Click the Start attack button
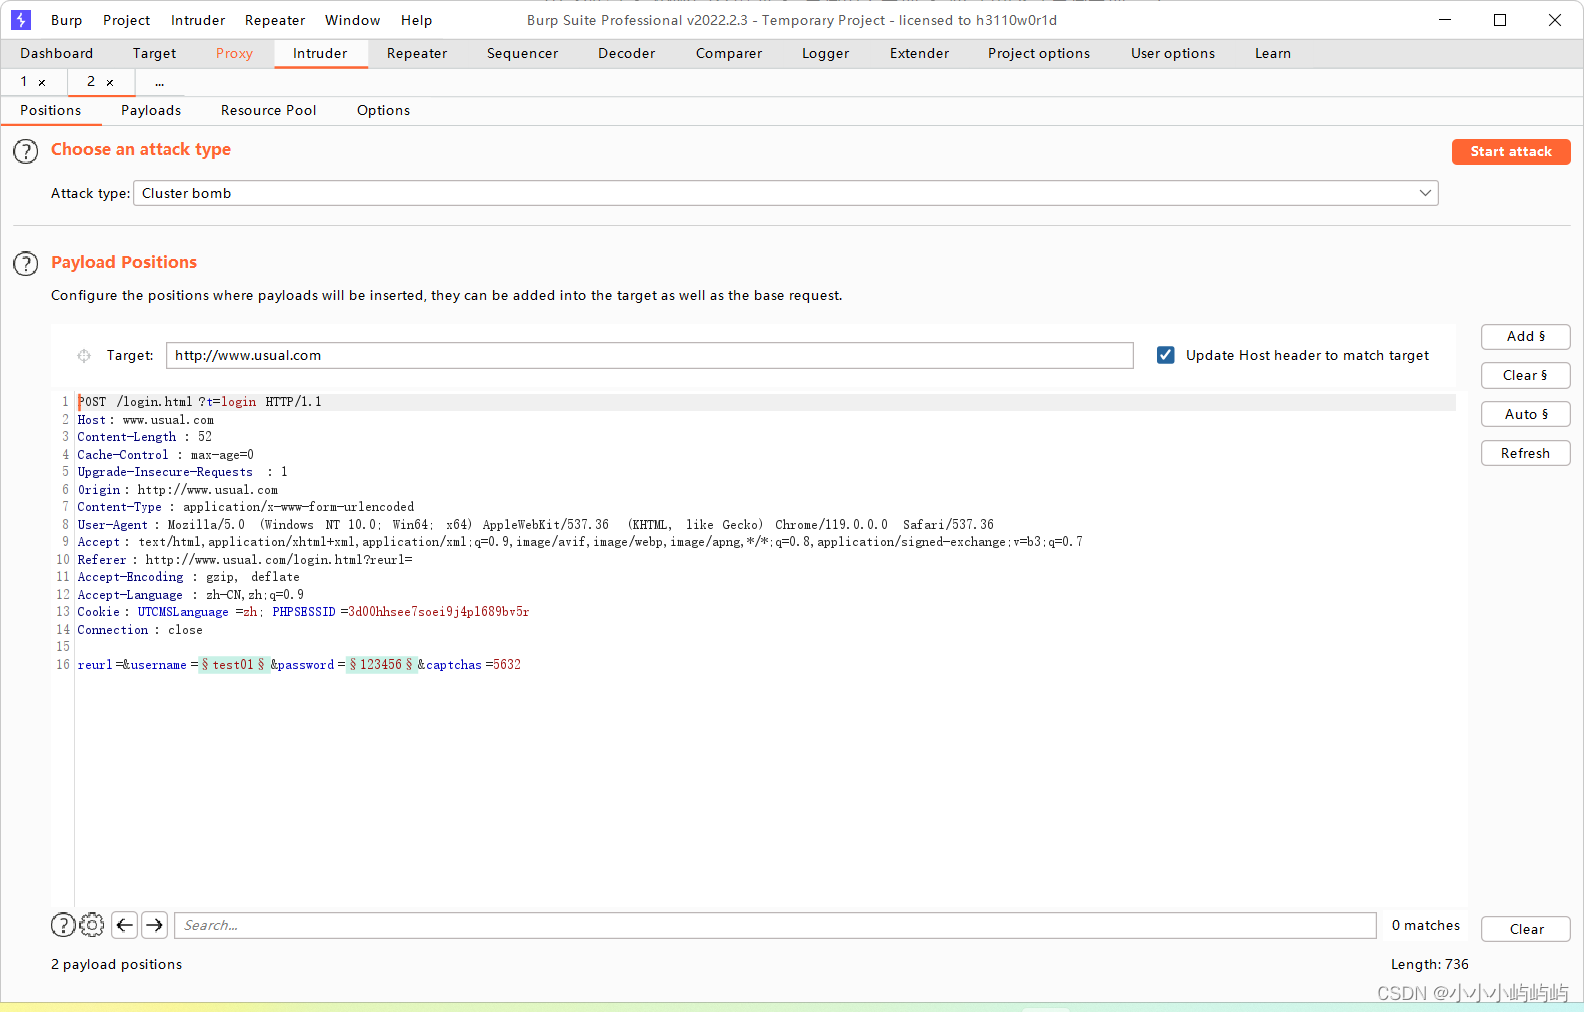This screenshot has width=1584, height=1012. (1511, 151)
